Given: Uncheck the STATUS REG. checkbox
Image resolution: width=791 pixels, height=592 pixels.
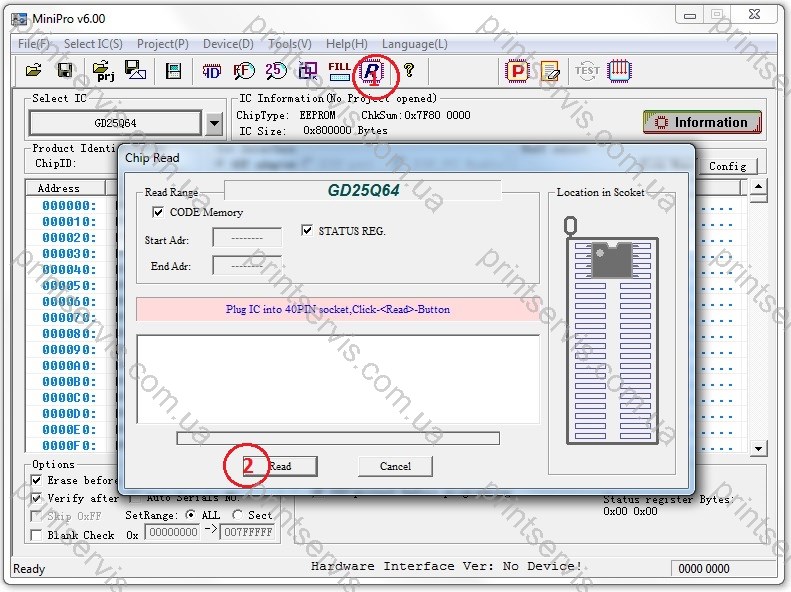Looking at the screenshot, I should click(x=306, y=230).
